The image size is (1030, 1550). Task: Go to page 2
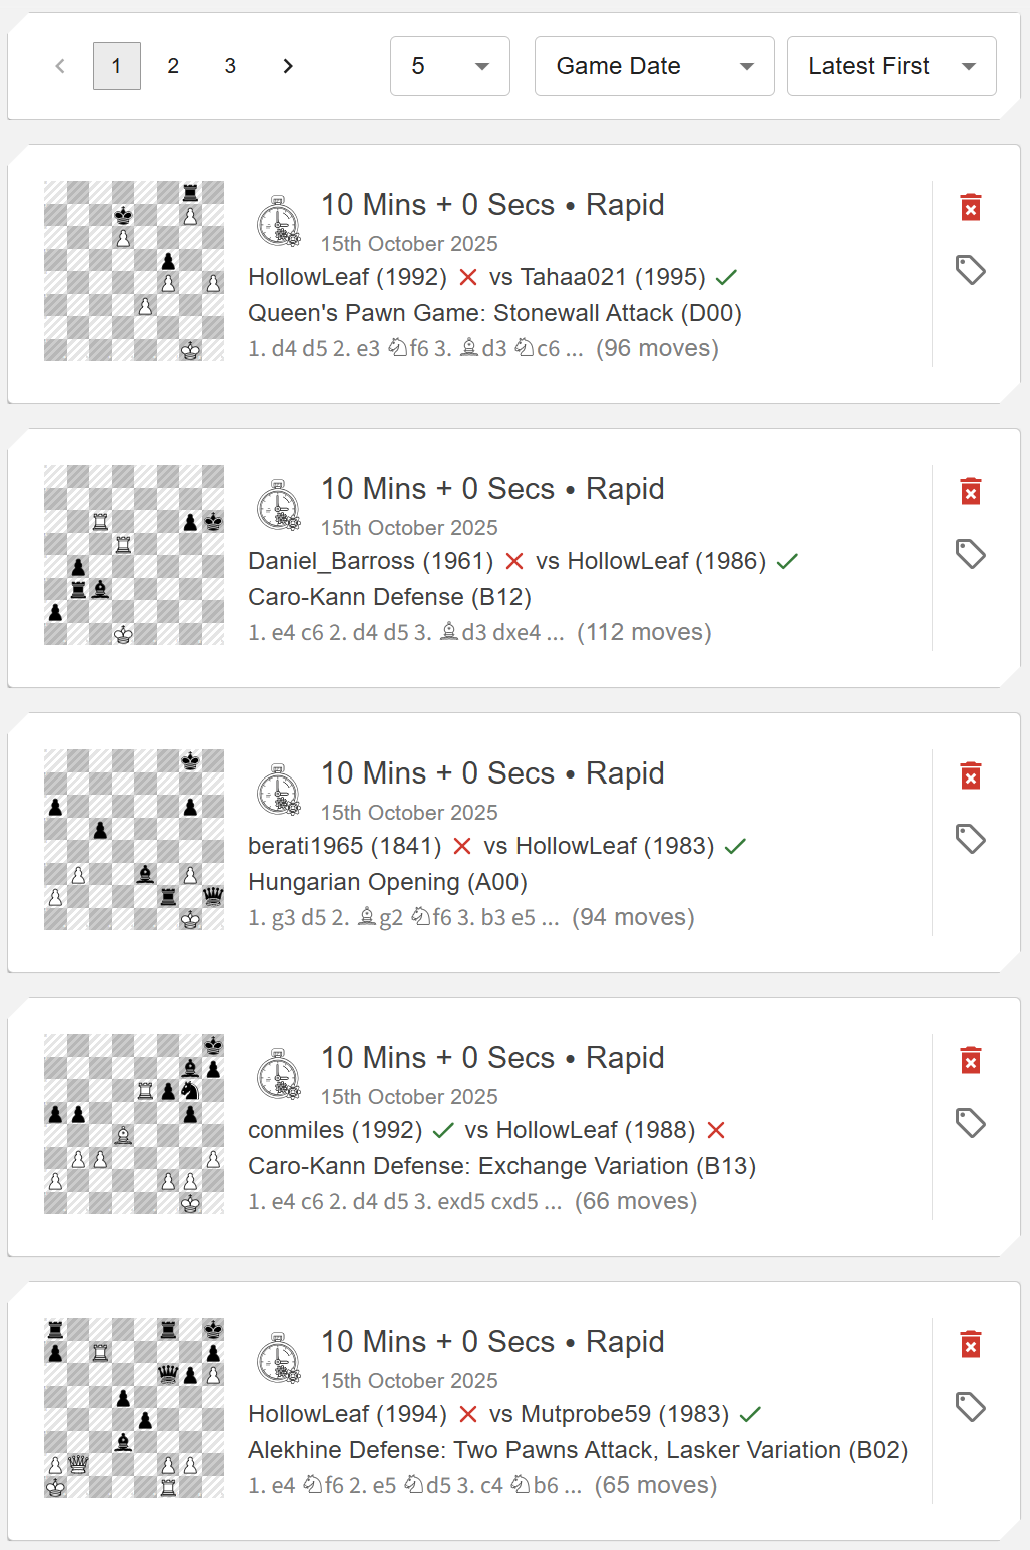coord(173,66)
